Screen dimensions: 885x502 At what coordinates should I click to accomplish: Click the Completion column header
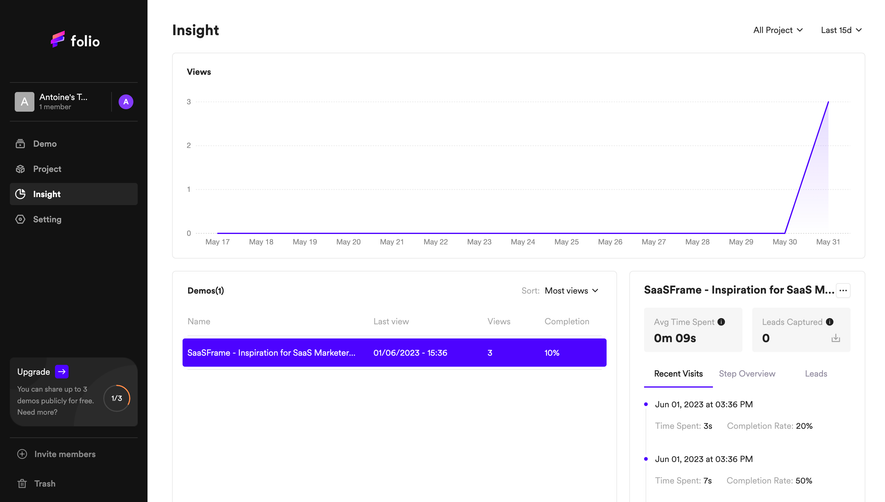pos(567,321)
